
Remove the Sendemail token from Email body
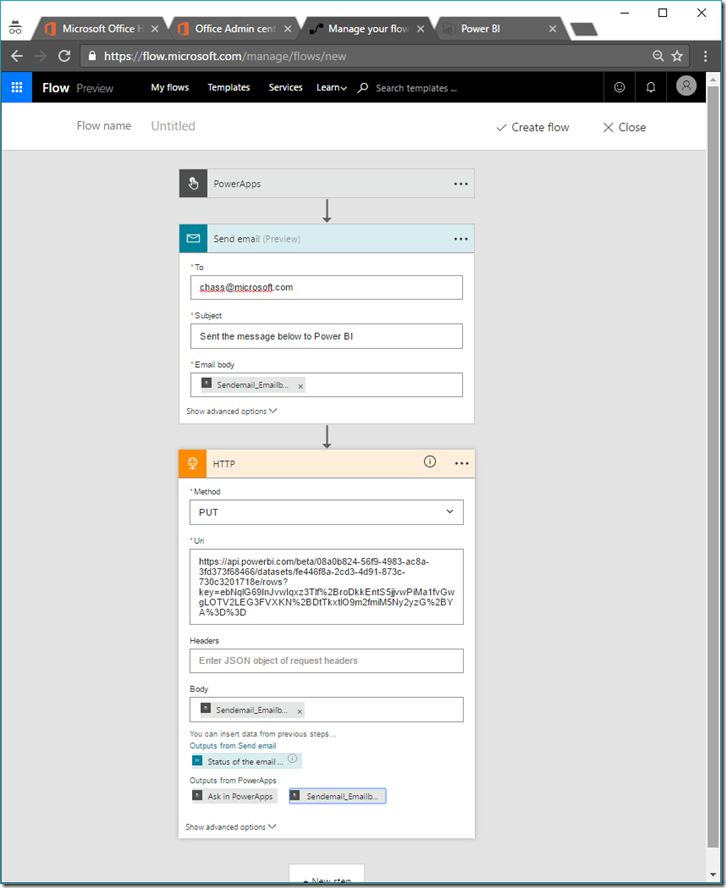300,386
